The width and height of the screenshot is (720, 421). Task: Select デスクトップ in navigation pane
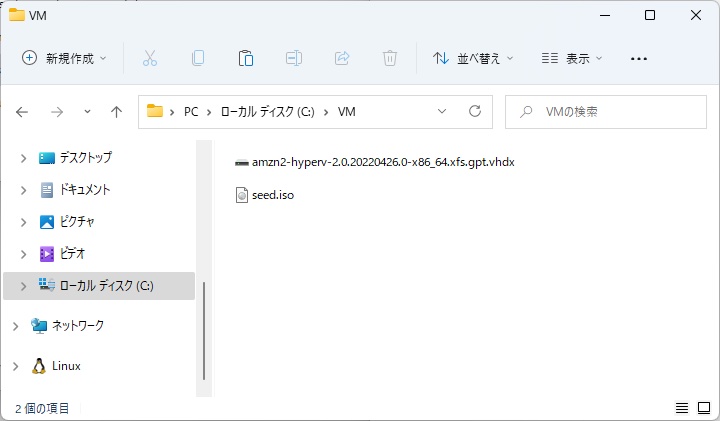85,158
